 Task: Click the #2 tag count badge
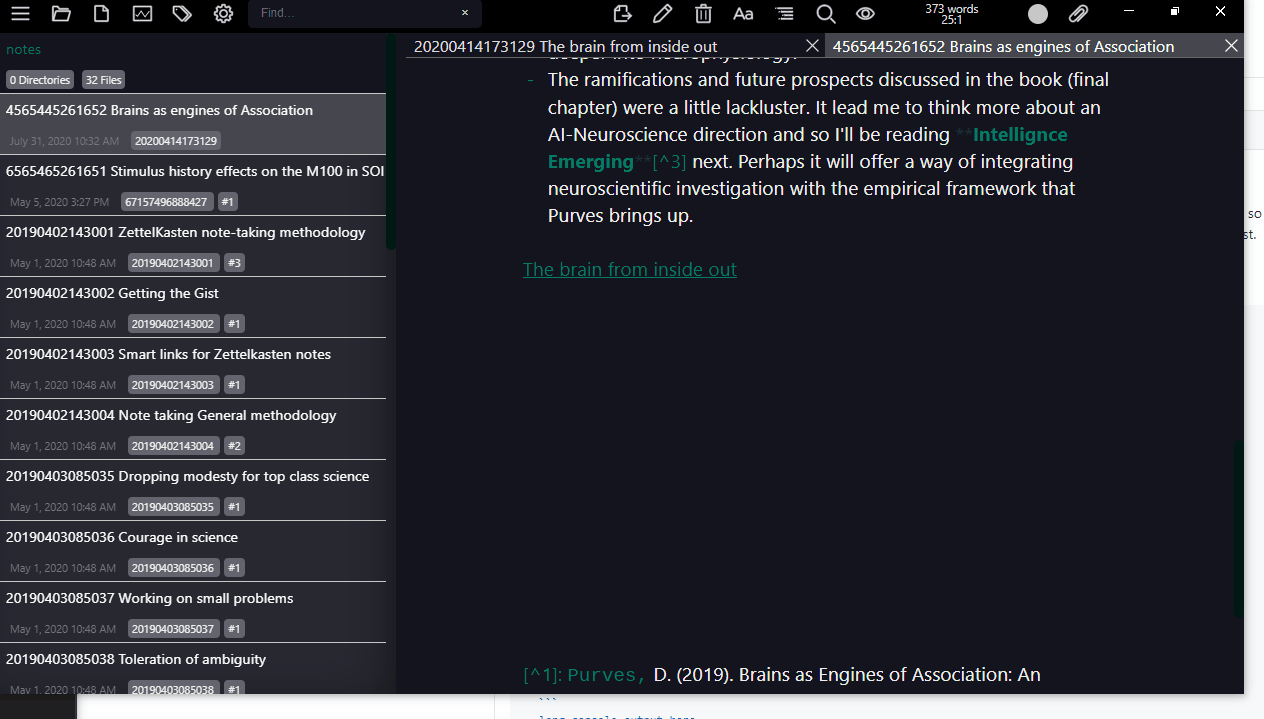pyautogui.click(x=234, y=446)
